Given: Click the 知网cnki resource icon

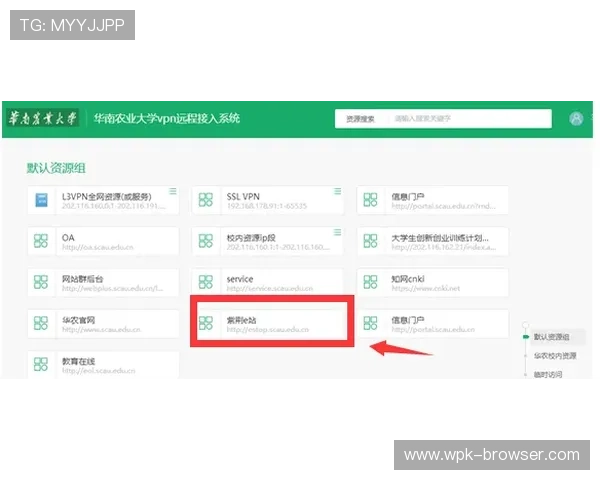Looking at the screenshot, I should 370,282.
